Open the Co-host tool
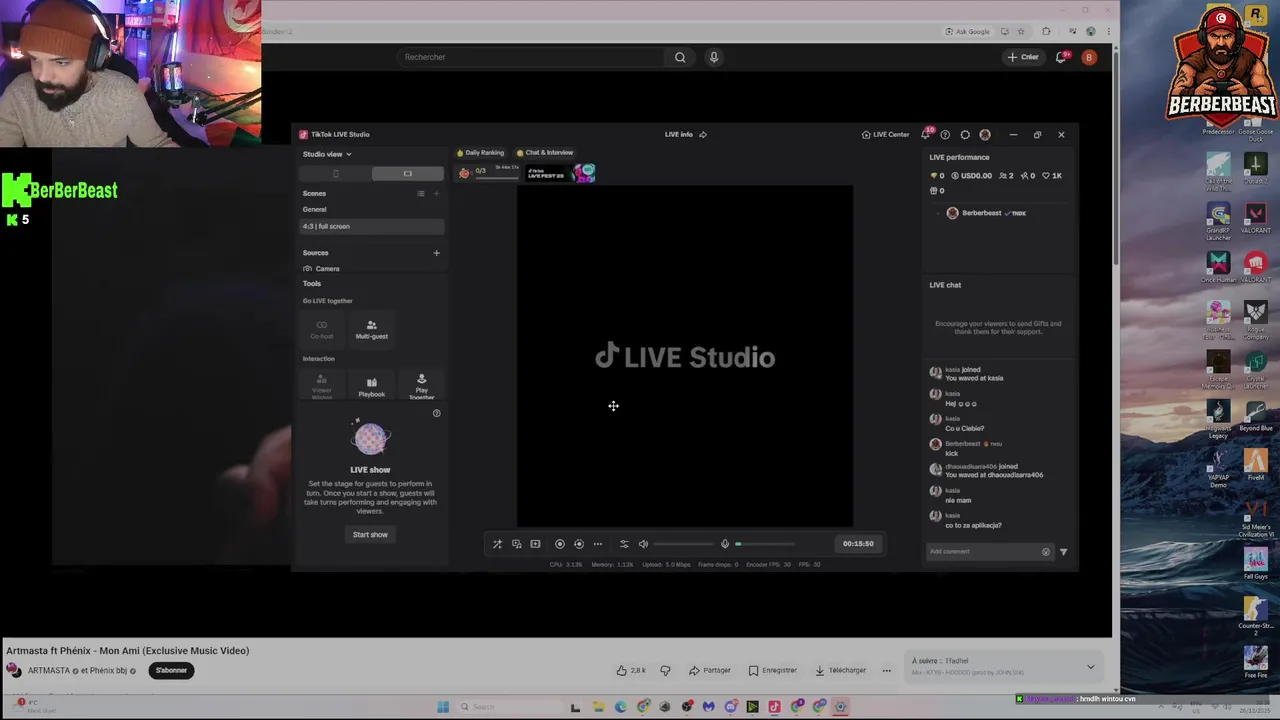Viewport: 1280px width, 720px height. tap(321, 329)
